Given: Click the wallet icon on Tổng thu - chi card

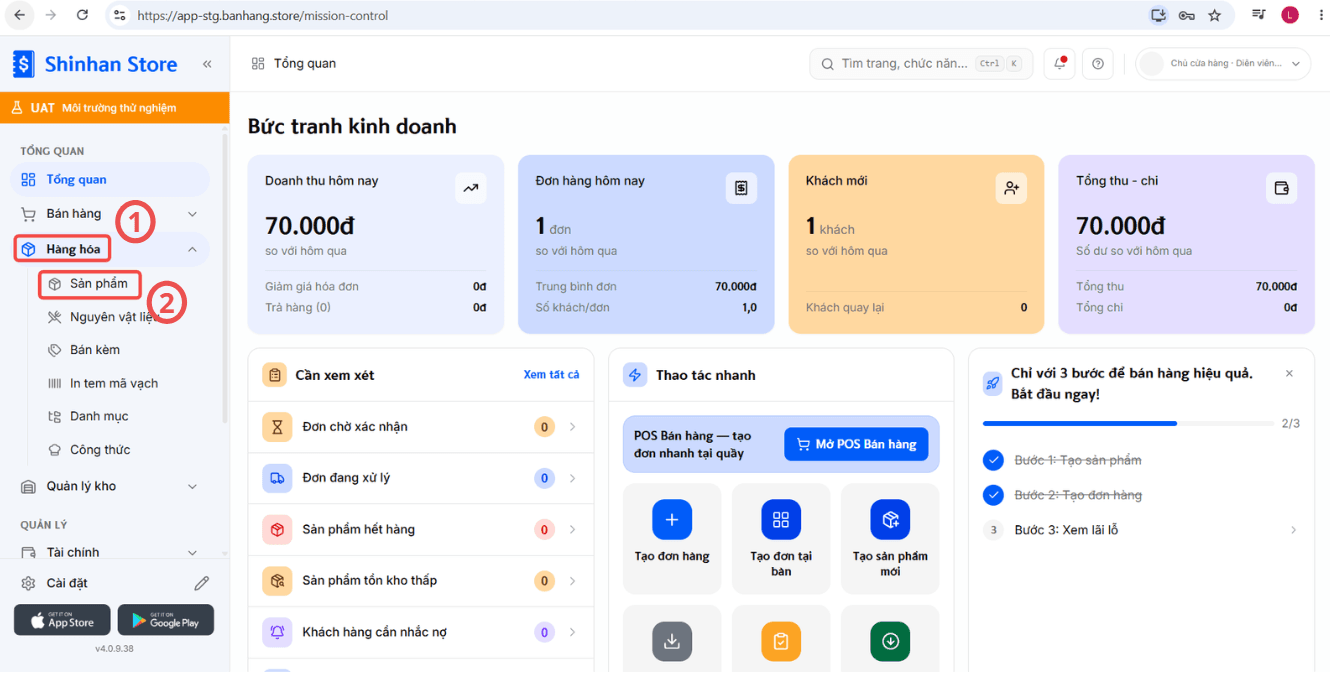Looking at the screenshot, I should 1282,188.
